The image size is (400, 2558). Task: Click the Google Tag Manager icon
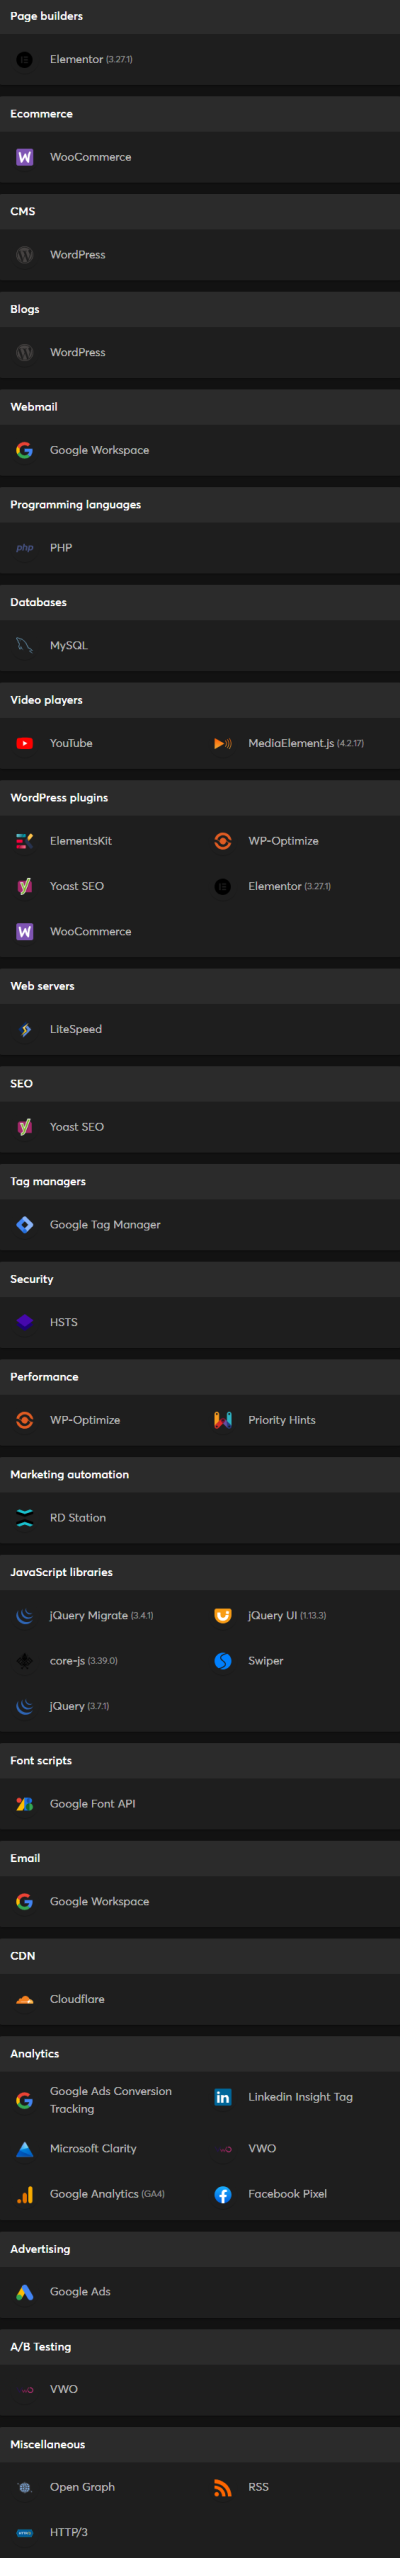25,1224
